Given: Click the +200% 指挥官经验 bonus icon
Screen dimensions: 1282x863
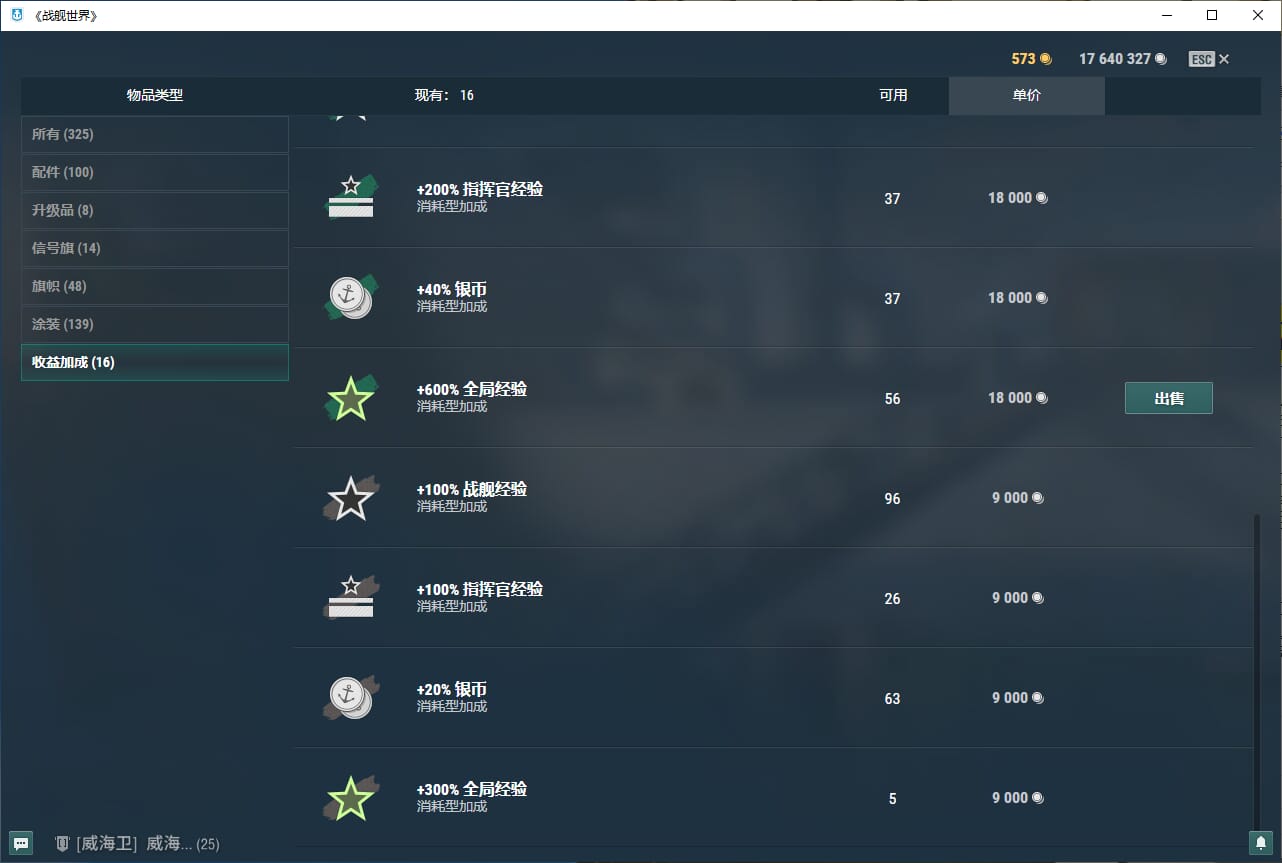Looking at the screenshot, I should tap(350, 197).
